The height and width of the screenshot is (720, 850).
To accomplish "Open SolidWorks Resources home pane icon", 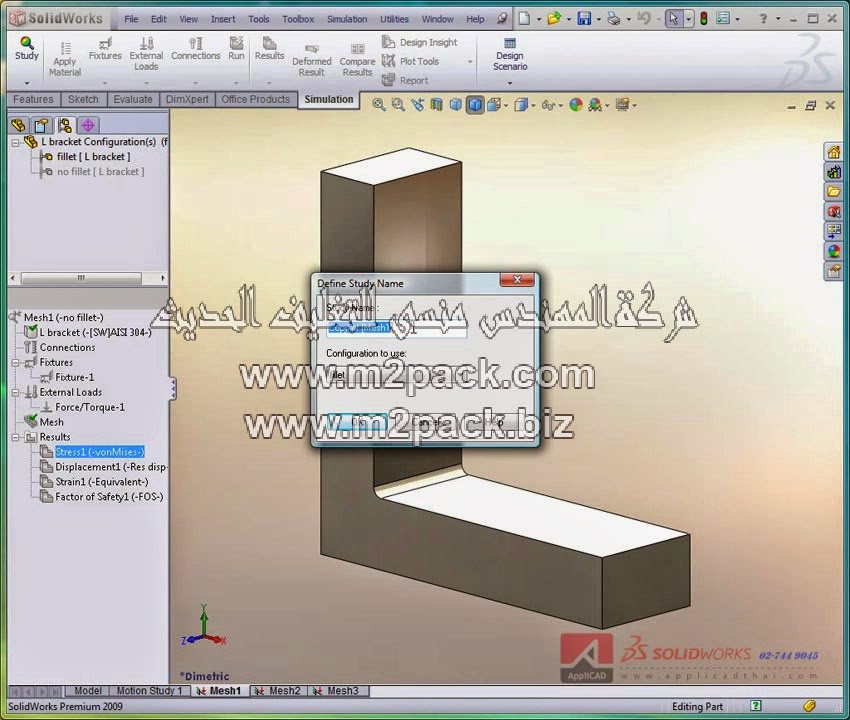I will click(834, 152).
